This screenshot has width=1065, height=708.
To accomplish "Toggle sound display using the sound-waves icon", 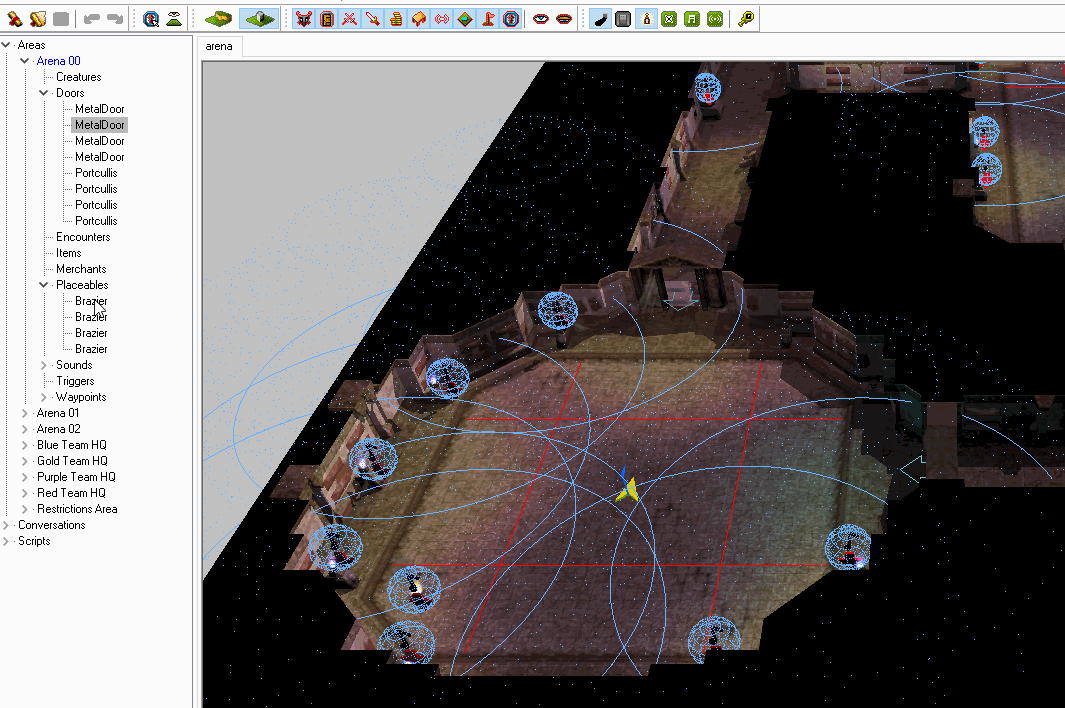I will (x=442, y=19).
